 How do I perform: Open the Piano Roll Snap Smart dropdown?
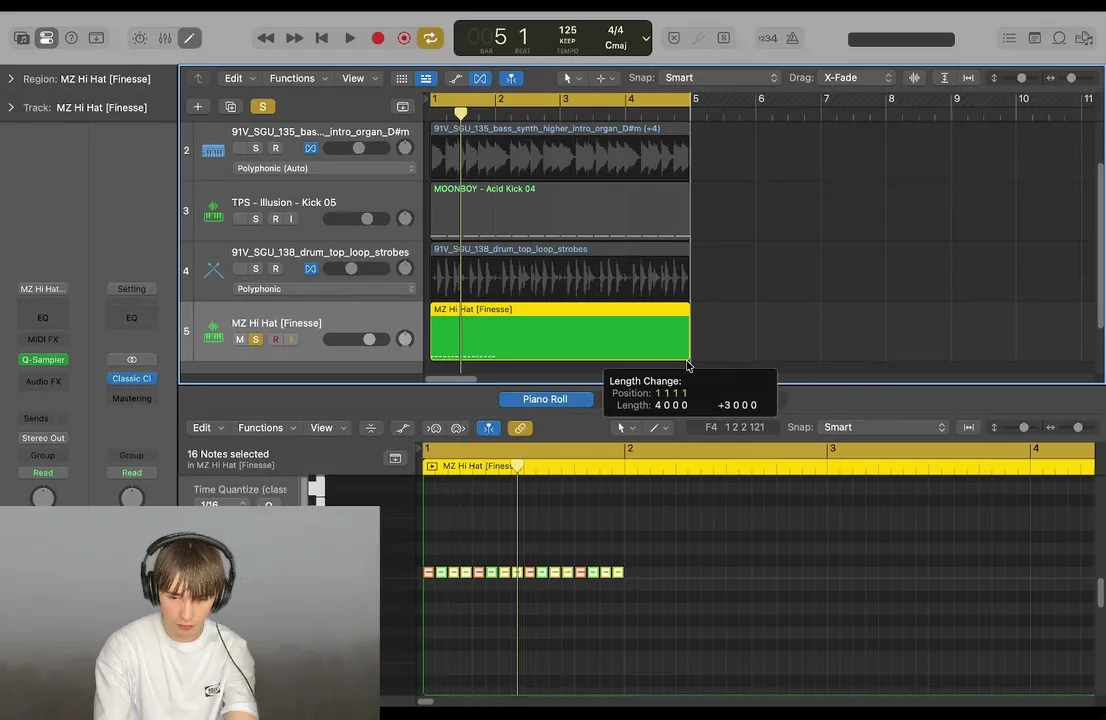[884, 427]
